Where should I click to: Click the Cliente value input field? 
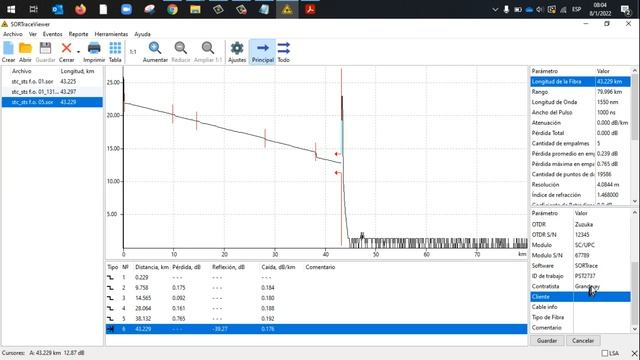pyautogui.click(x=602, y=297)
